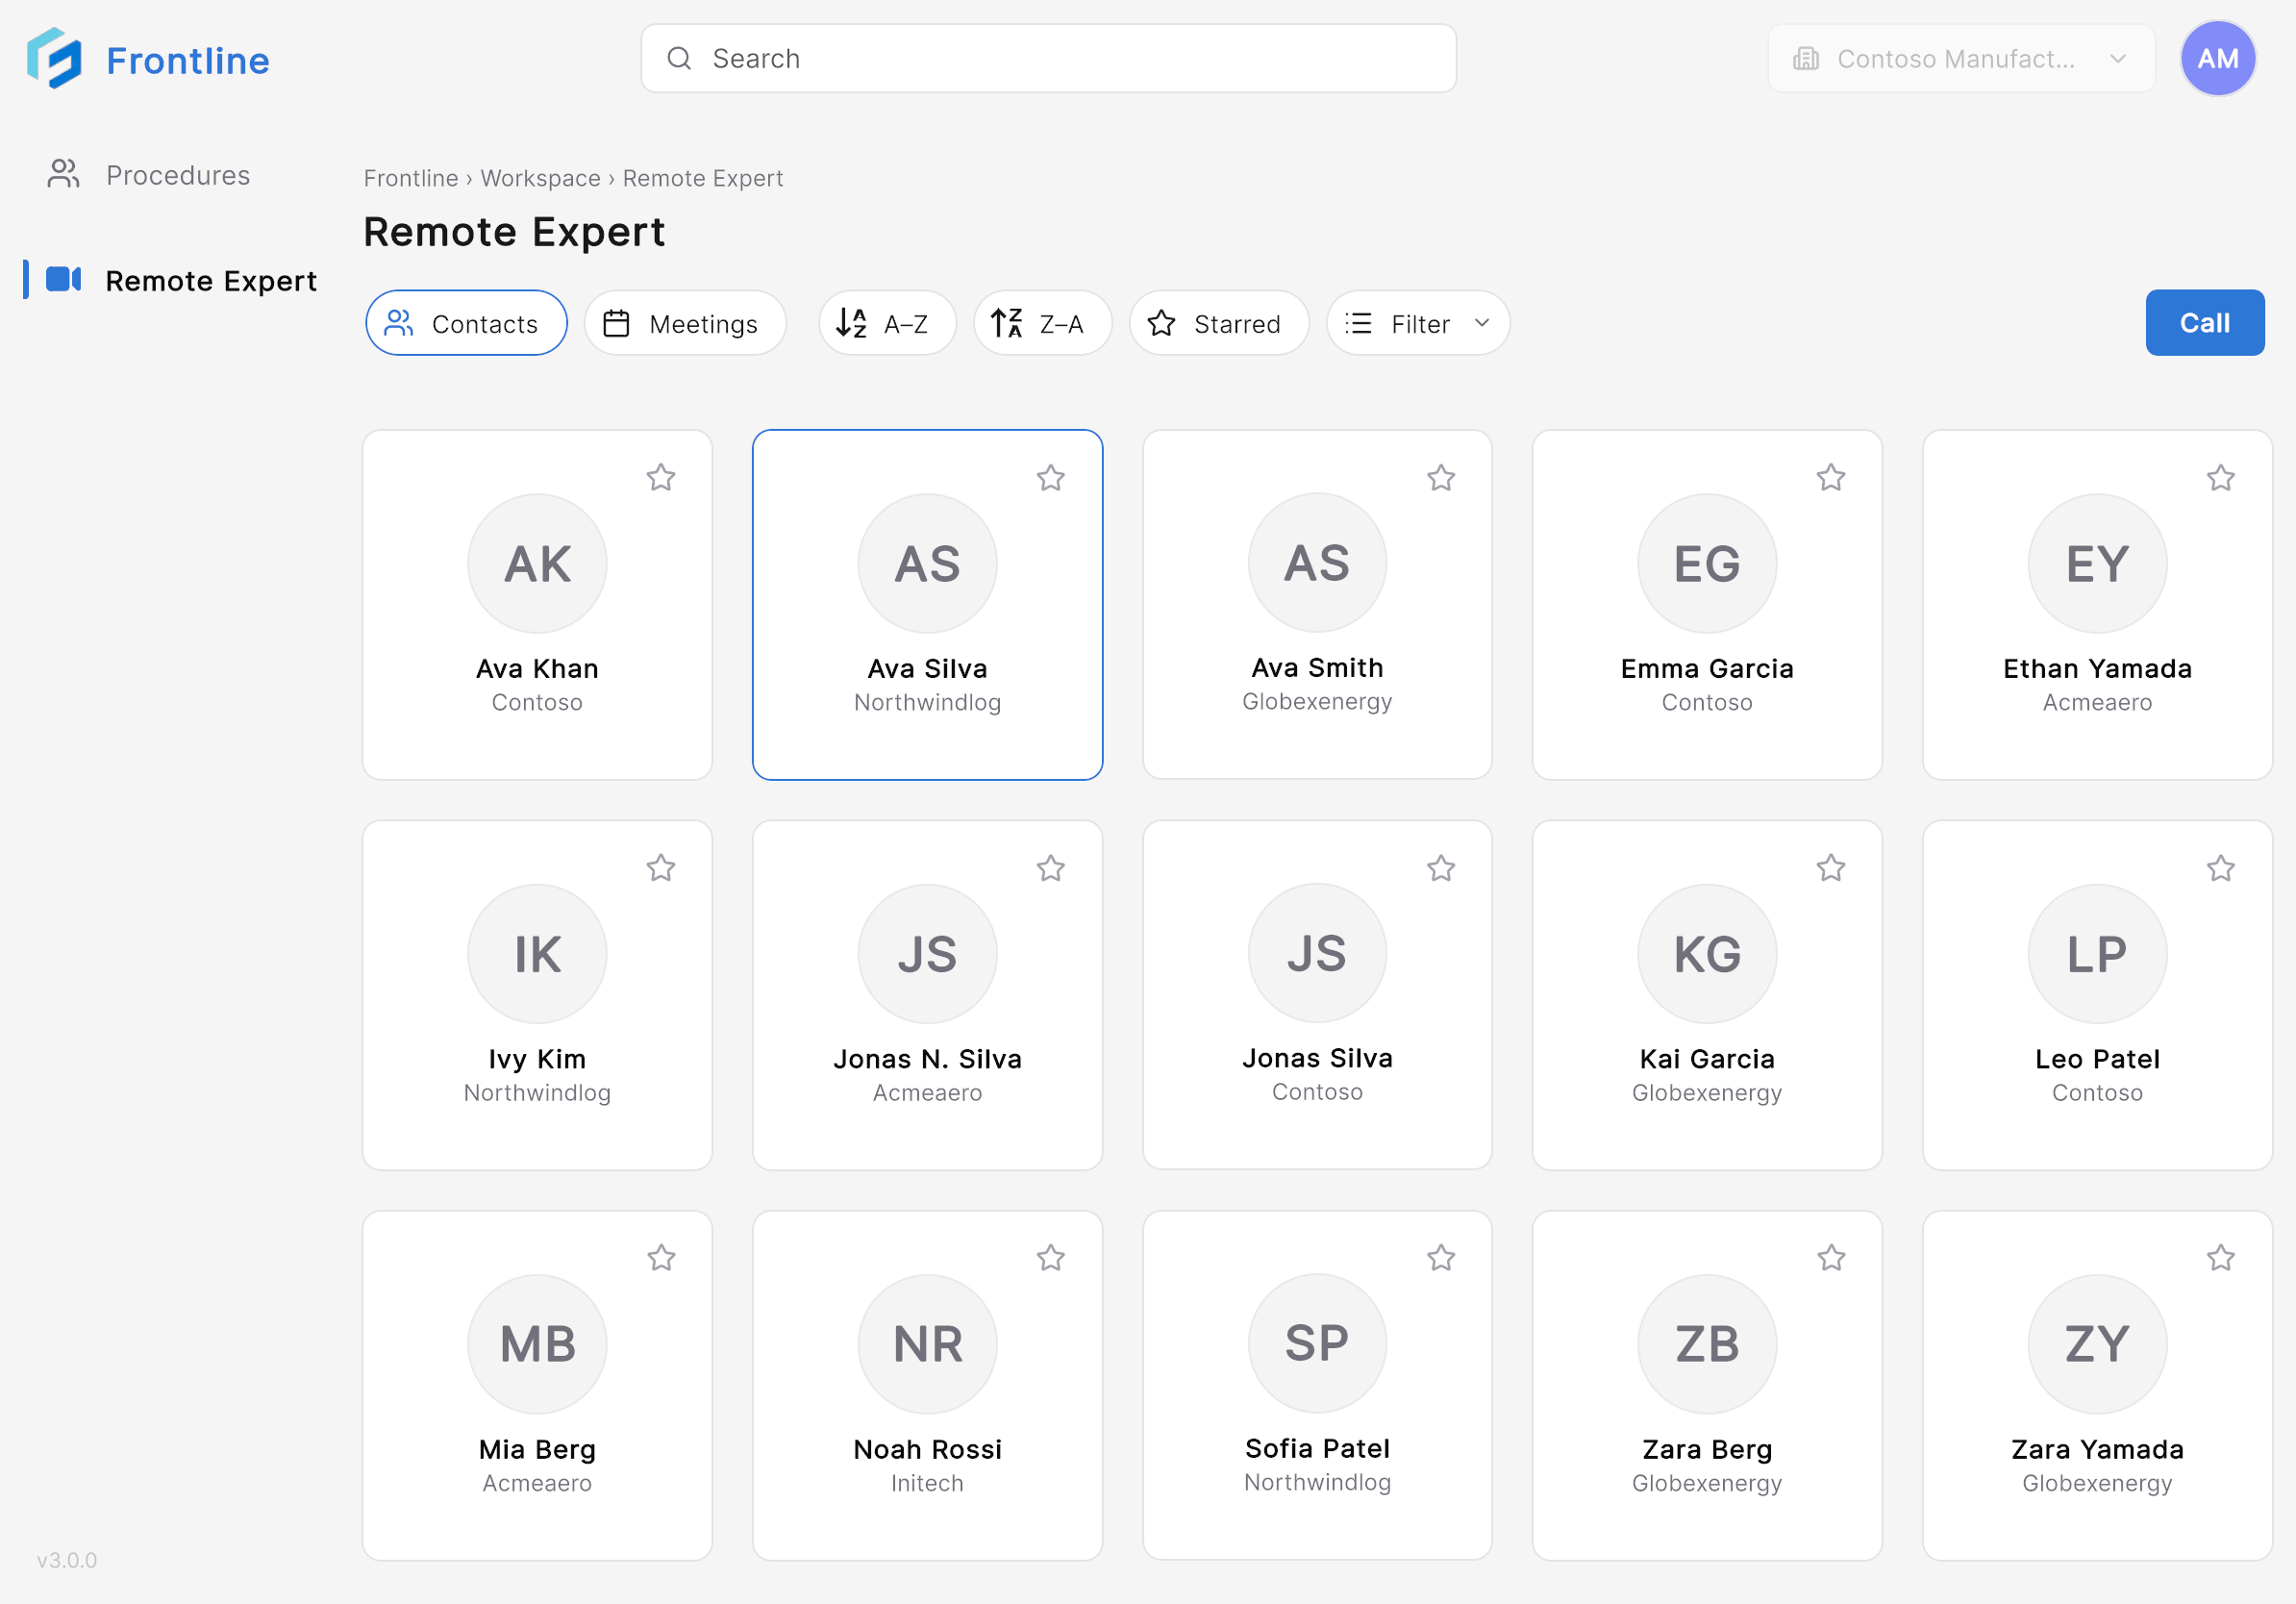Show only Starred contacts
Viewport: 2296px width, 1604px height.
[1219, 323]
